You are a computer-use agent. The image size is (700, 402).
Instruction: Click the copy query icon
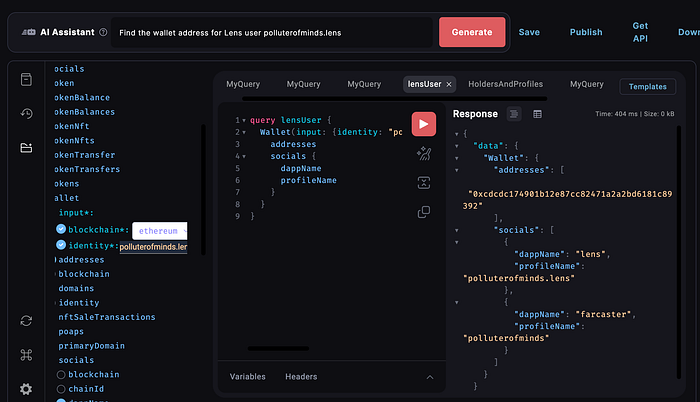tap(423, 212)
